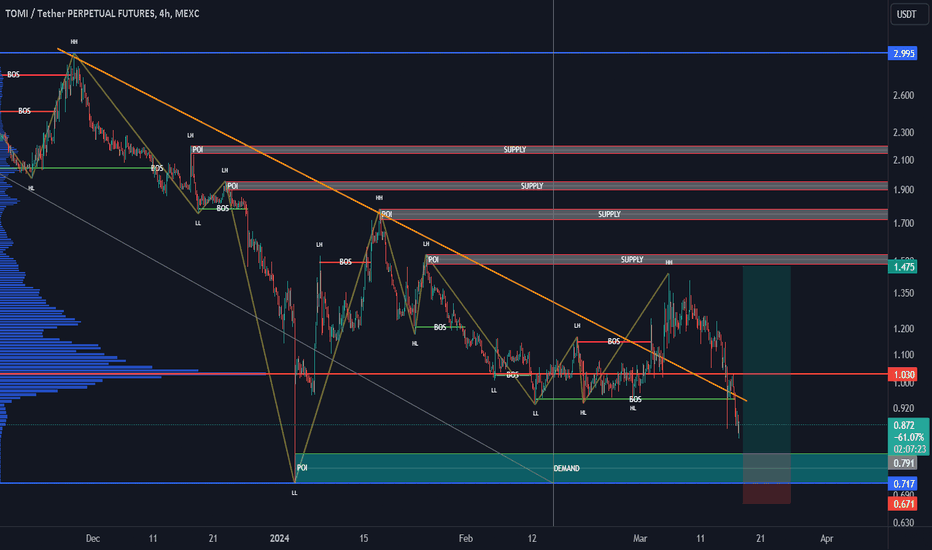
Task: Select the green 1.475 take-profit price label
Action: point(902,267)
